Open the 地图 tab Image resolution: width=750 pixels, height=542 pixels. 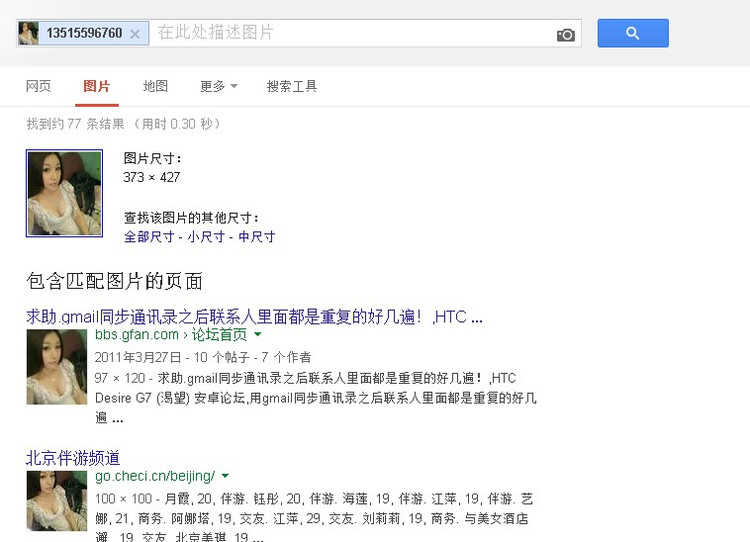[x=155, y=87]
